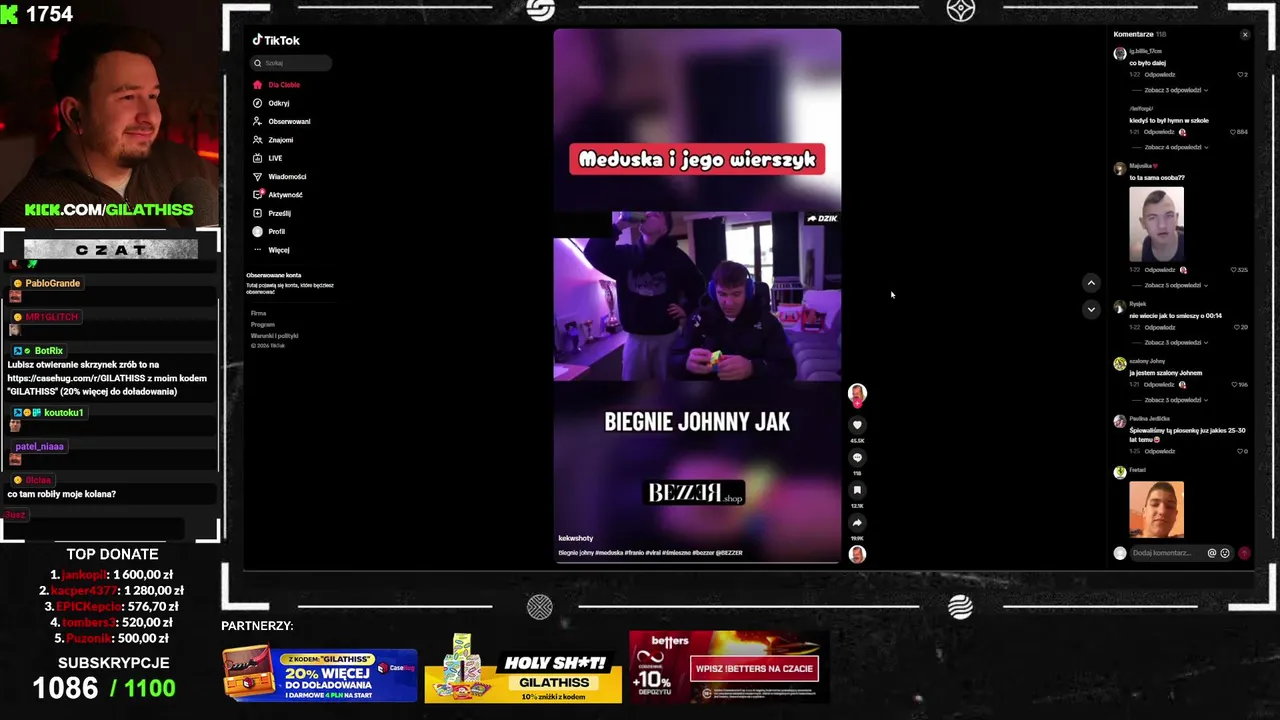Expand "Zobacz 4 odpowiedzi" replies
This screenshot has width=1280, height=720.
click(x=1176, y=147)
